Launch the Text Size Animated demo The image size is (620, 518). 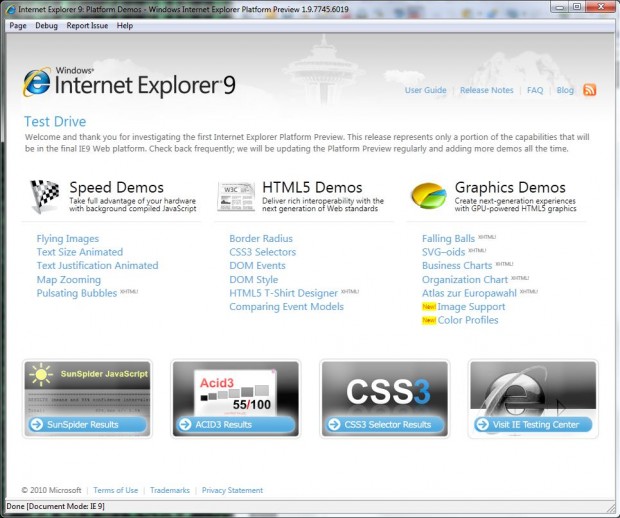coord(80,252)
